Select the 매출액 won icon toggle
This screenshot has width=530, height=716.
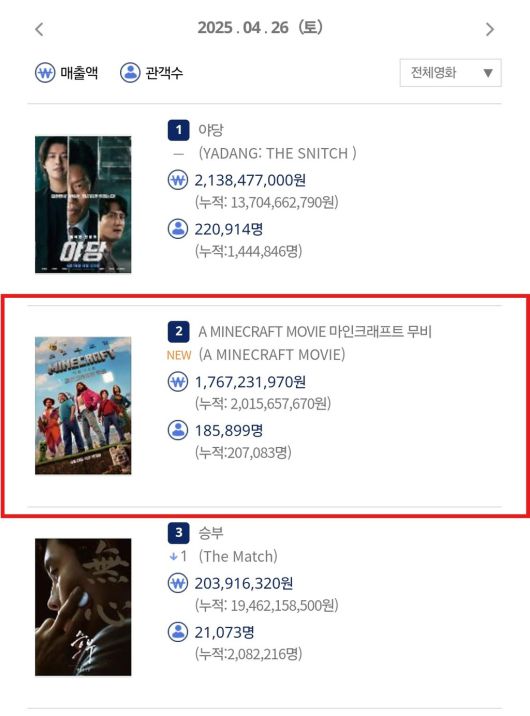pos(45,73)
